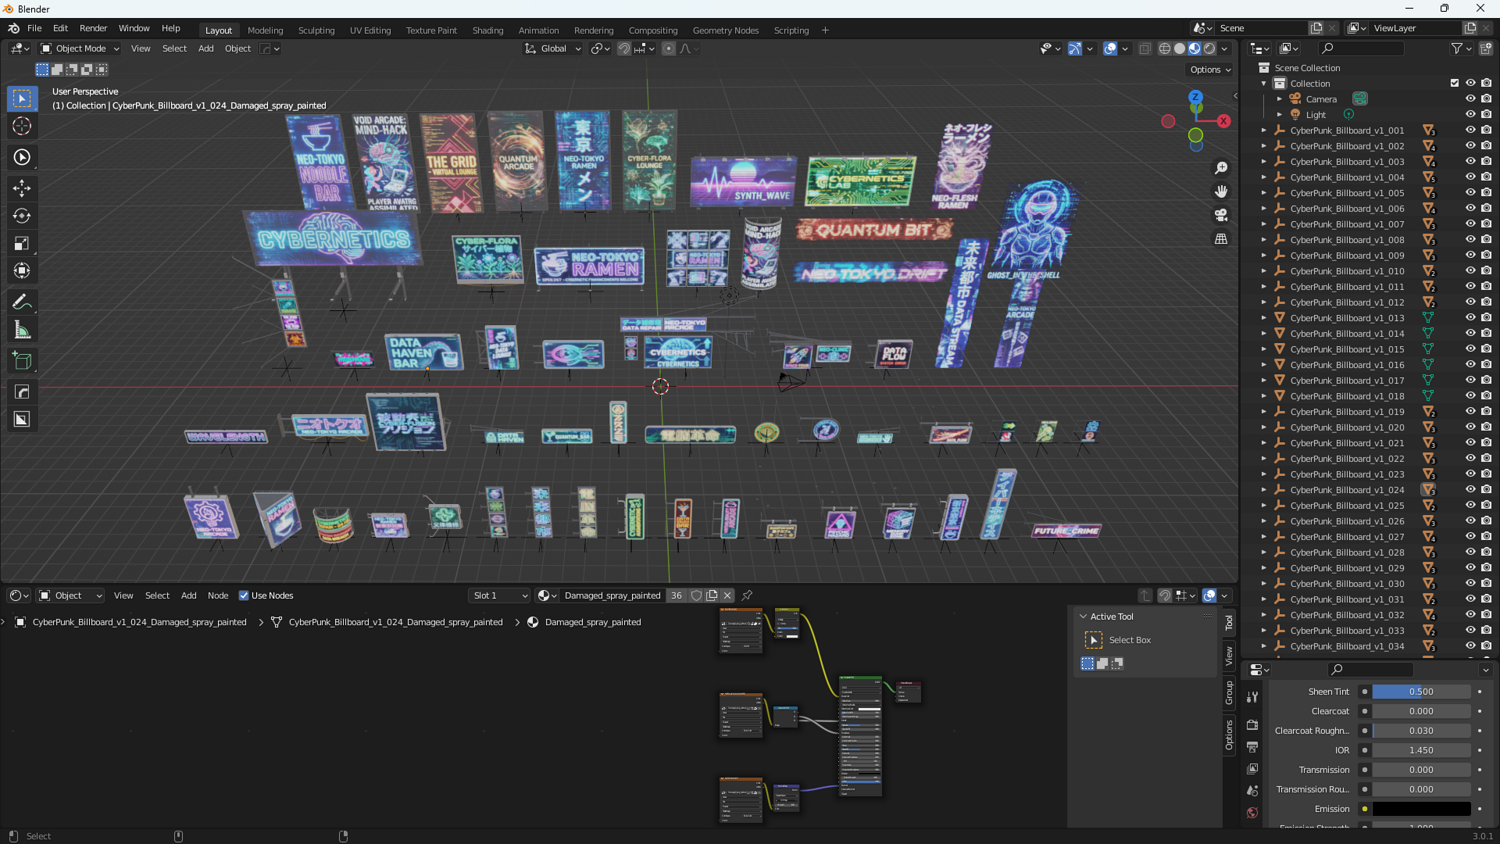Toggle visibility of CyberPunk_Billboard_v1_024
Screen dimensions: 1500x844
[1470, 490]
